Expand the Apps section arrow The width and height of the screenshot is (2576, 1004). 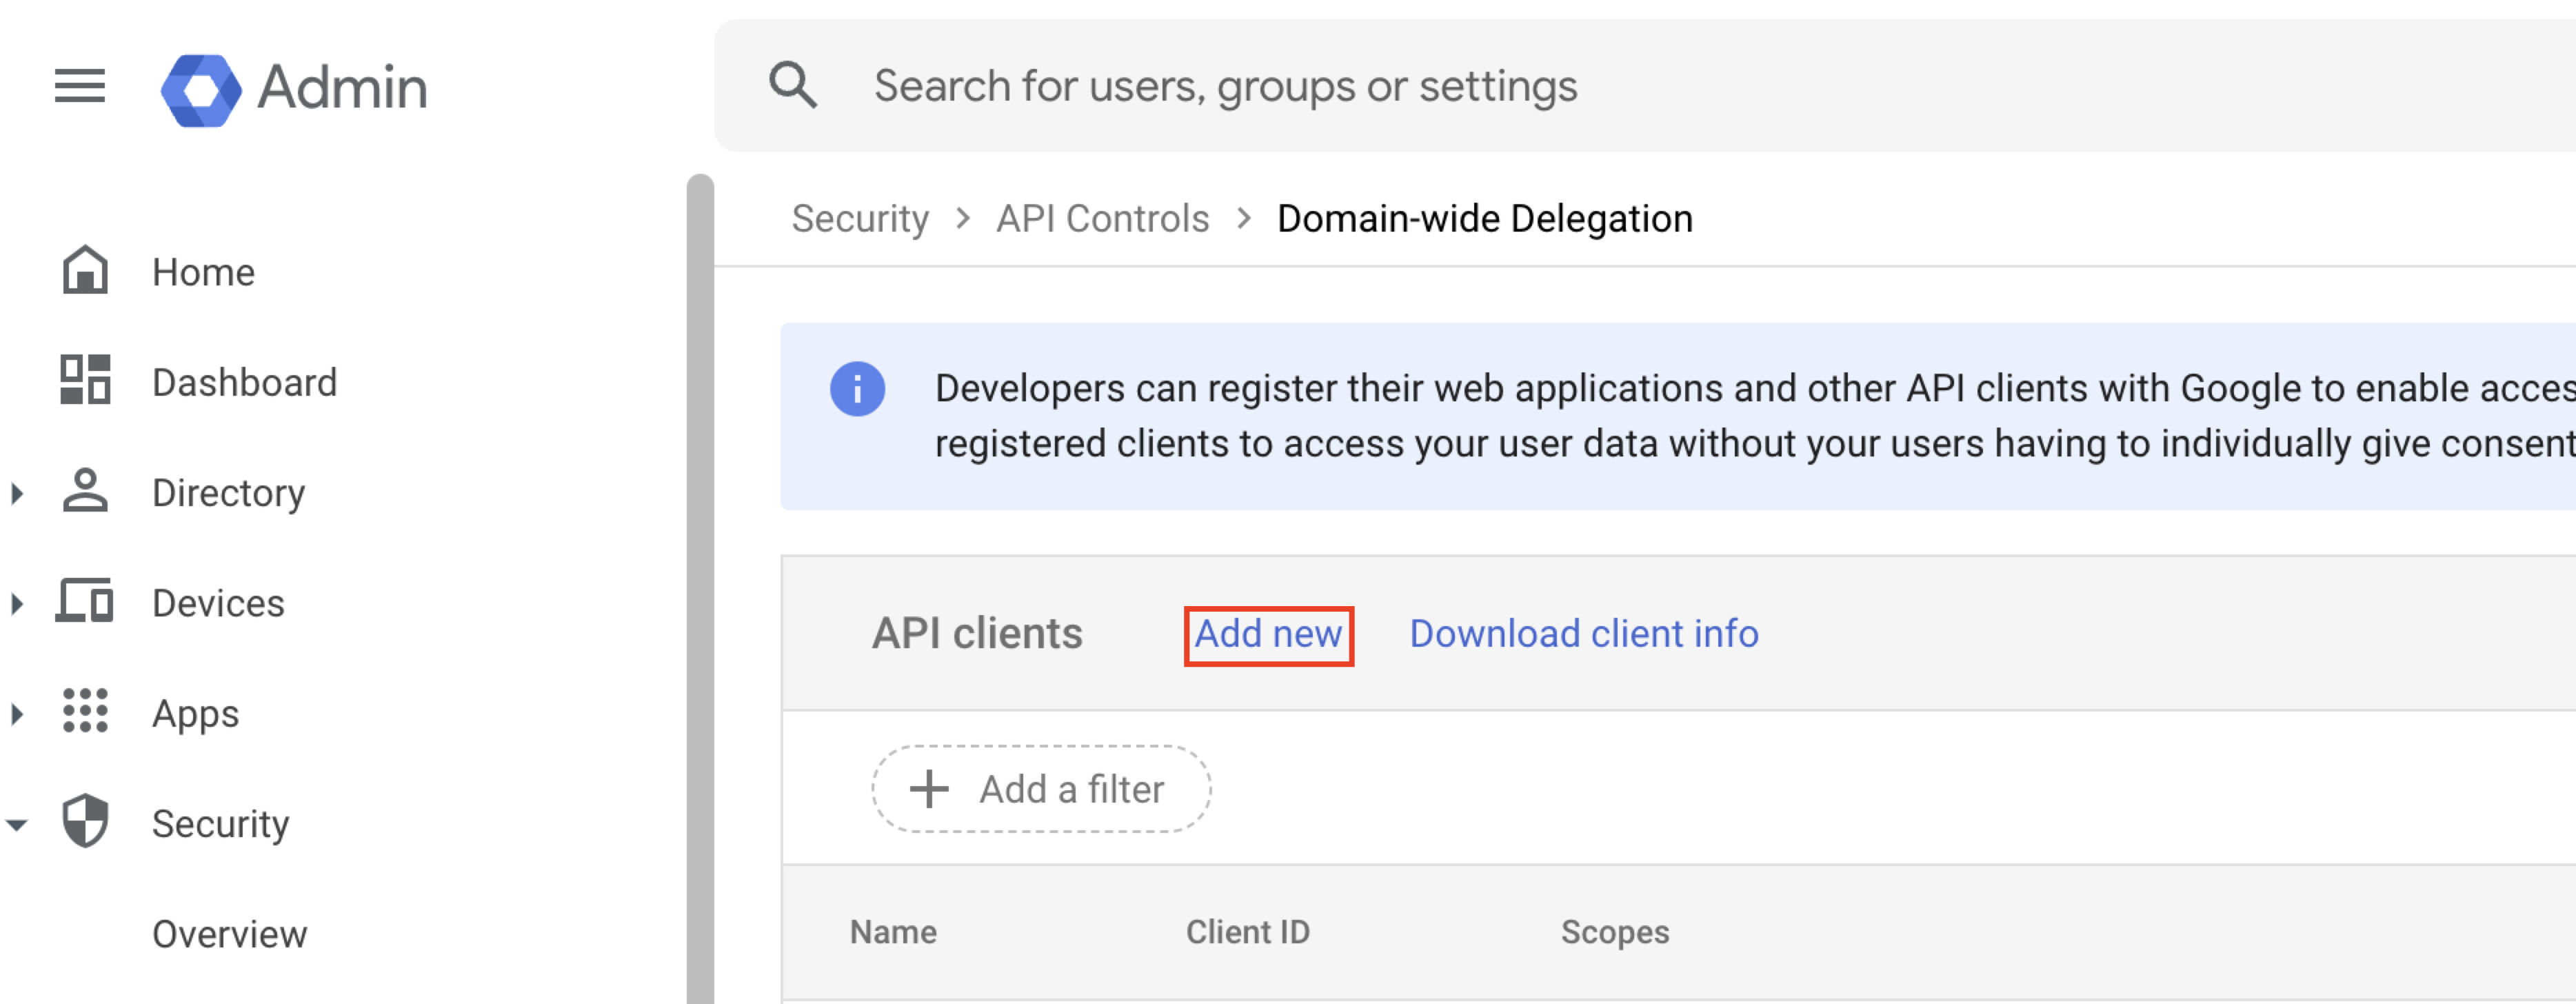tap(17, 713)
